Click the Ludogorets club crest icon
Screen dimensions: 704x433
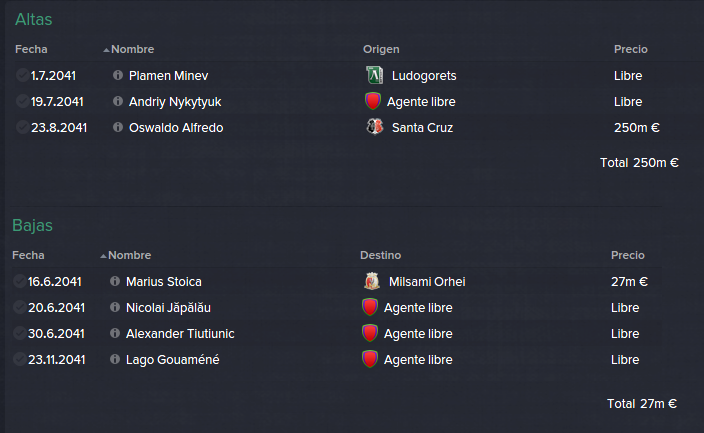point(374,75)
